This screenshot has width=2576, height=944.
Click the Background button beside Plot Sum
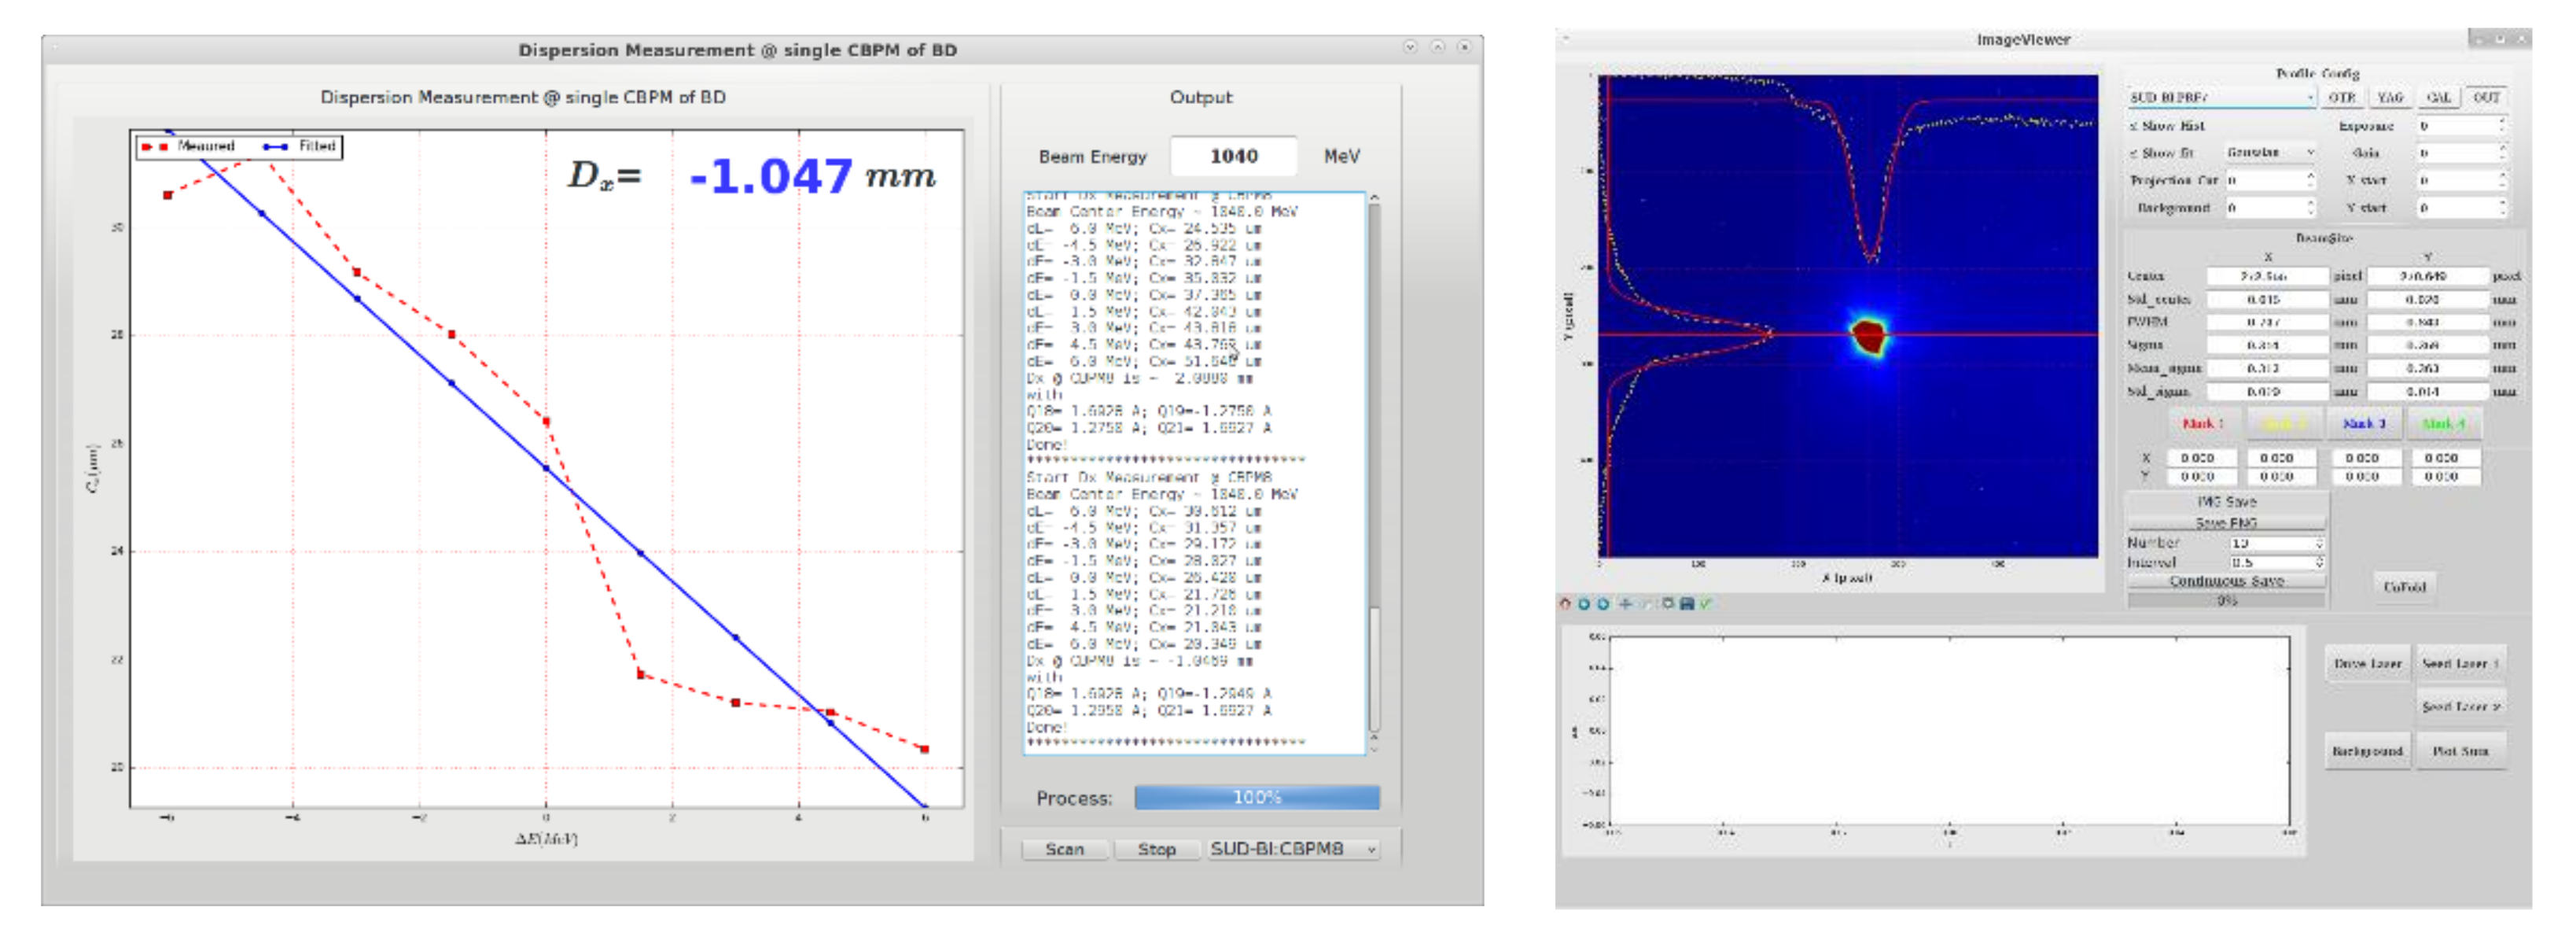(2367, 751)
